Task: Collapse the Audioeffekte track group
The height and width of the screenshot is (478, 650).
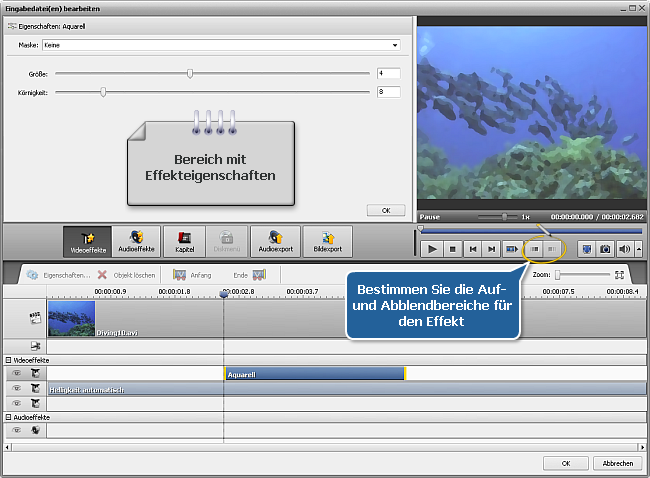Action: [7, 416]
